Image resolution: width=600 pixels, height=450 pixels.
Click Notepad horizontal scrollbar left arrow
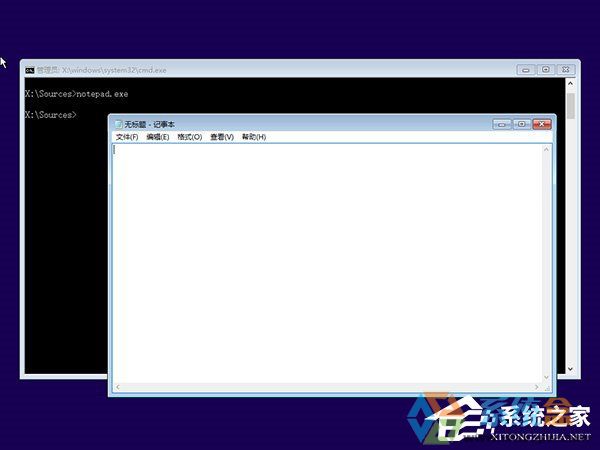pos(118,387)
